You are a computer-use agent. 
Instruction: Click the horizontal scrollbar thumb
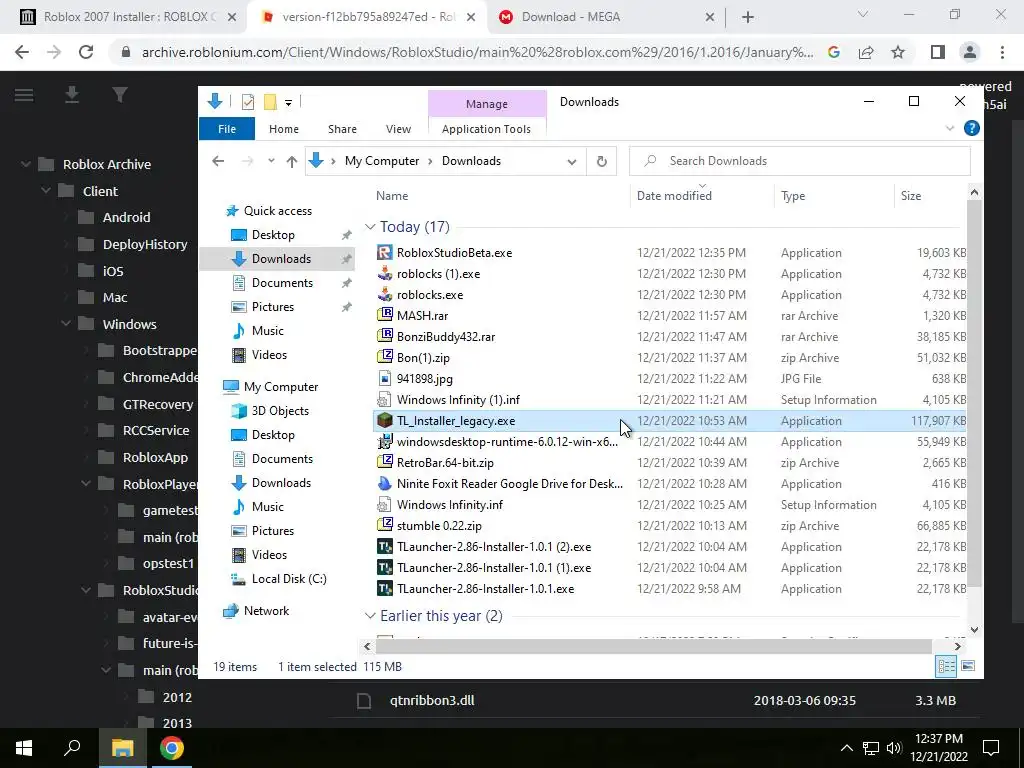[654, 646]
